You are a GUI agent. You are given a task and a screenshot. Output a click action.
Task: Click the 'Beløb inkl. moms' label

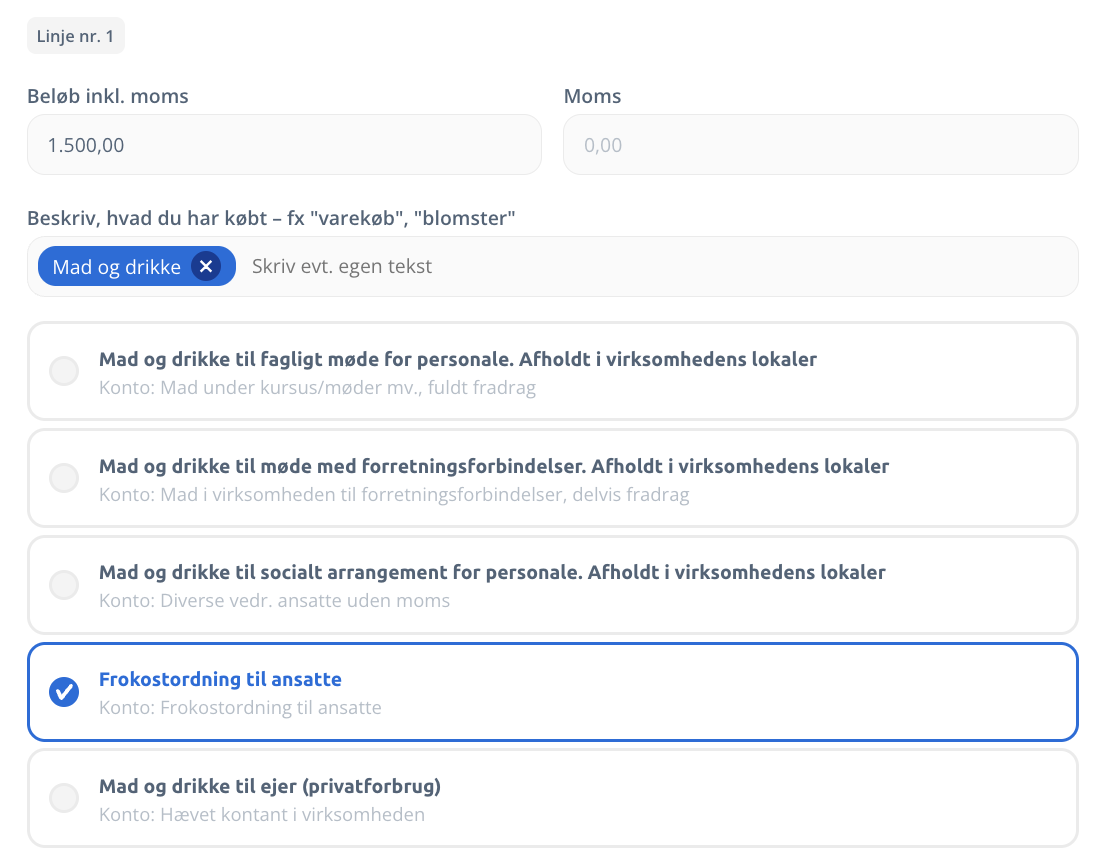108,96
